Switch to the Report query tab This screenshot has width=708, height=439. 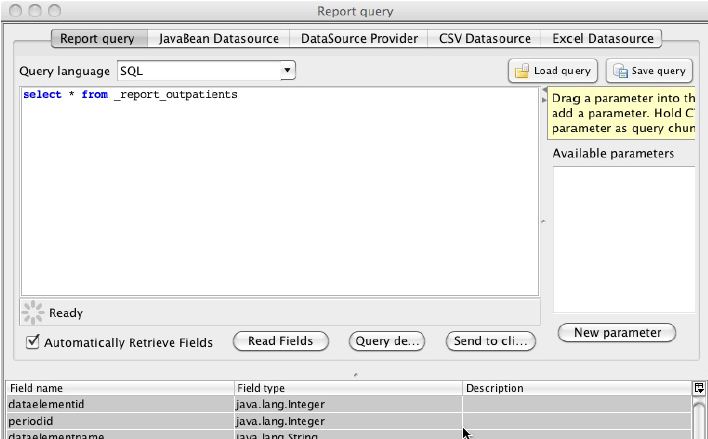98,39
